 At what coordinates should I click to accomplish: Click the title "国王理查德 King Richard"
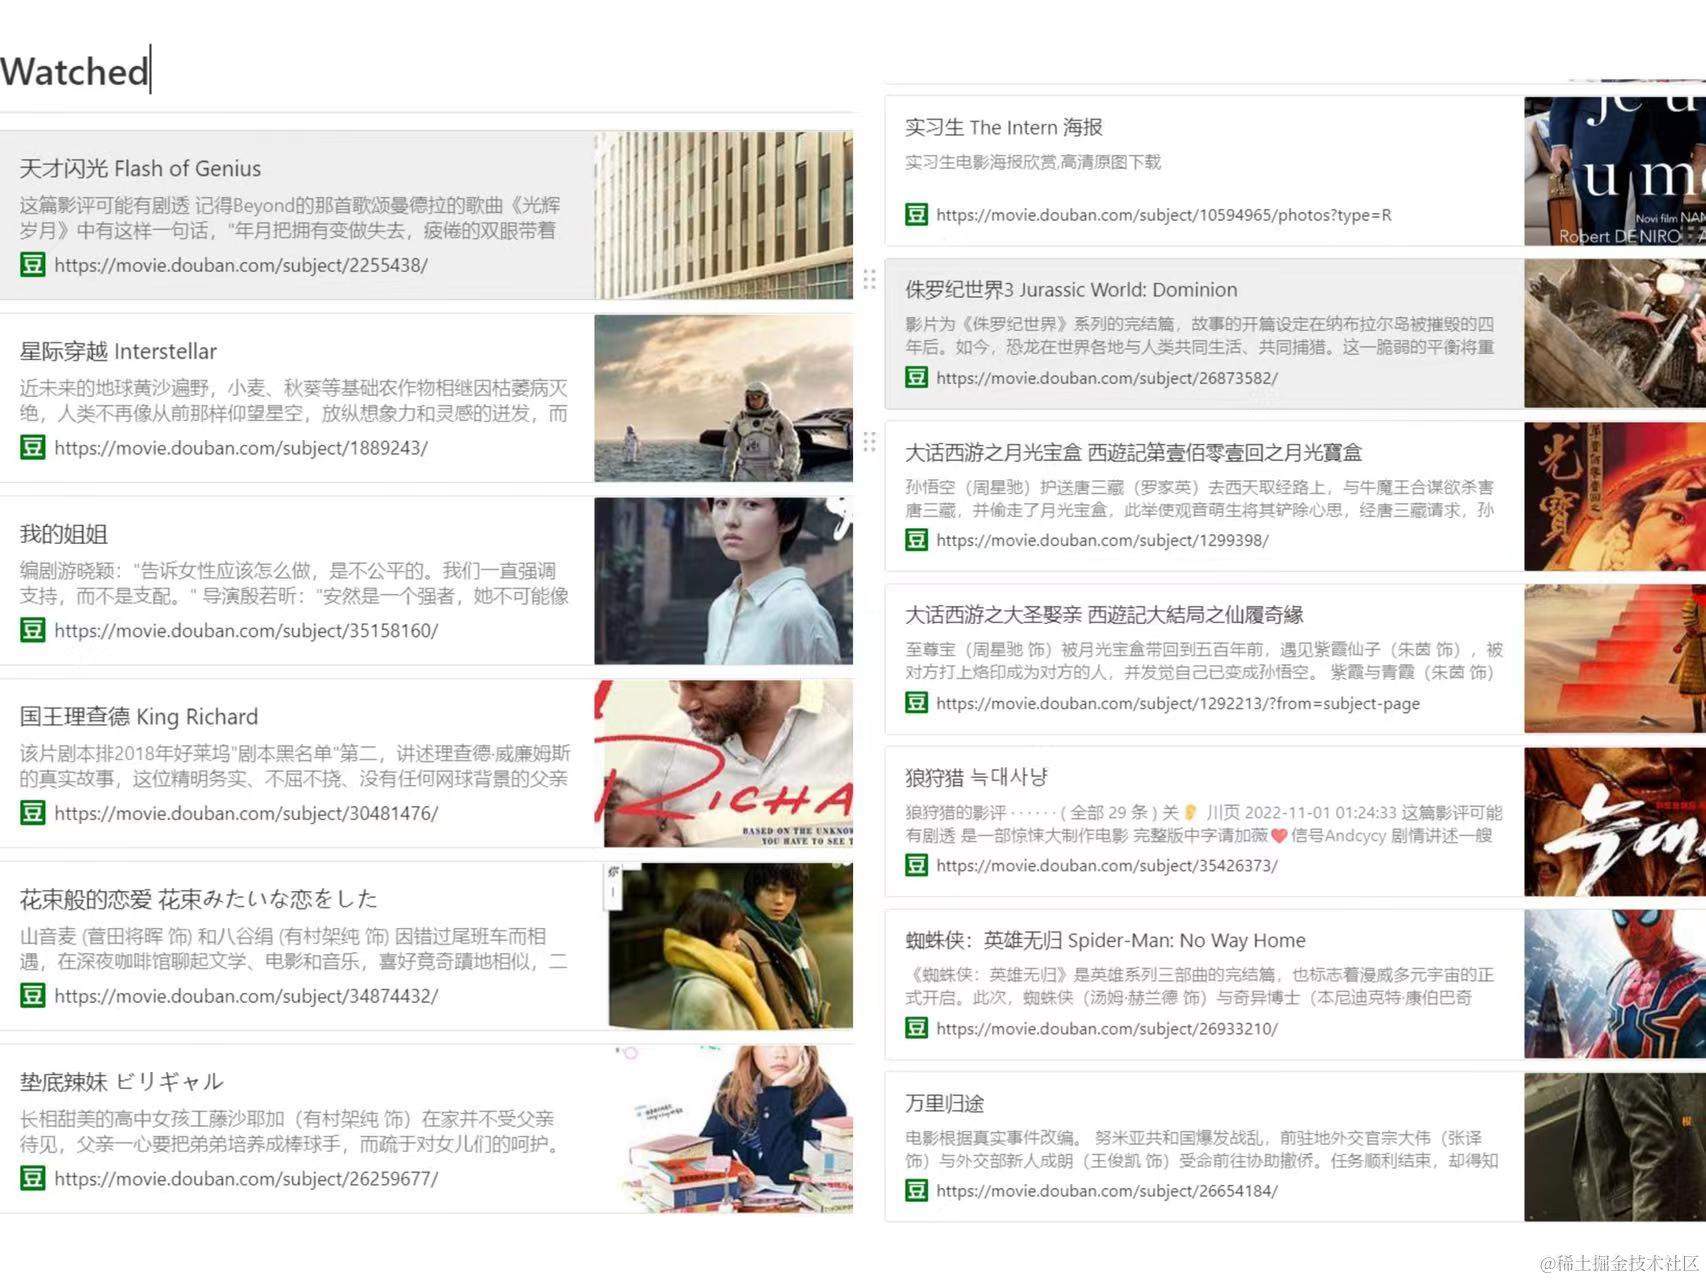(139, 717)
